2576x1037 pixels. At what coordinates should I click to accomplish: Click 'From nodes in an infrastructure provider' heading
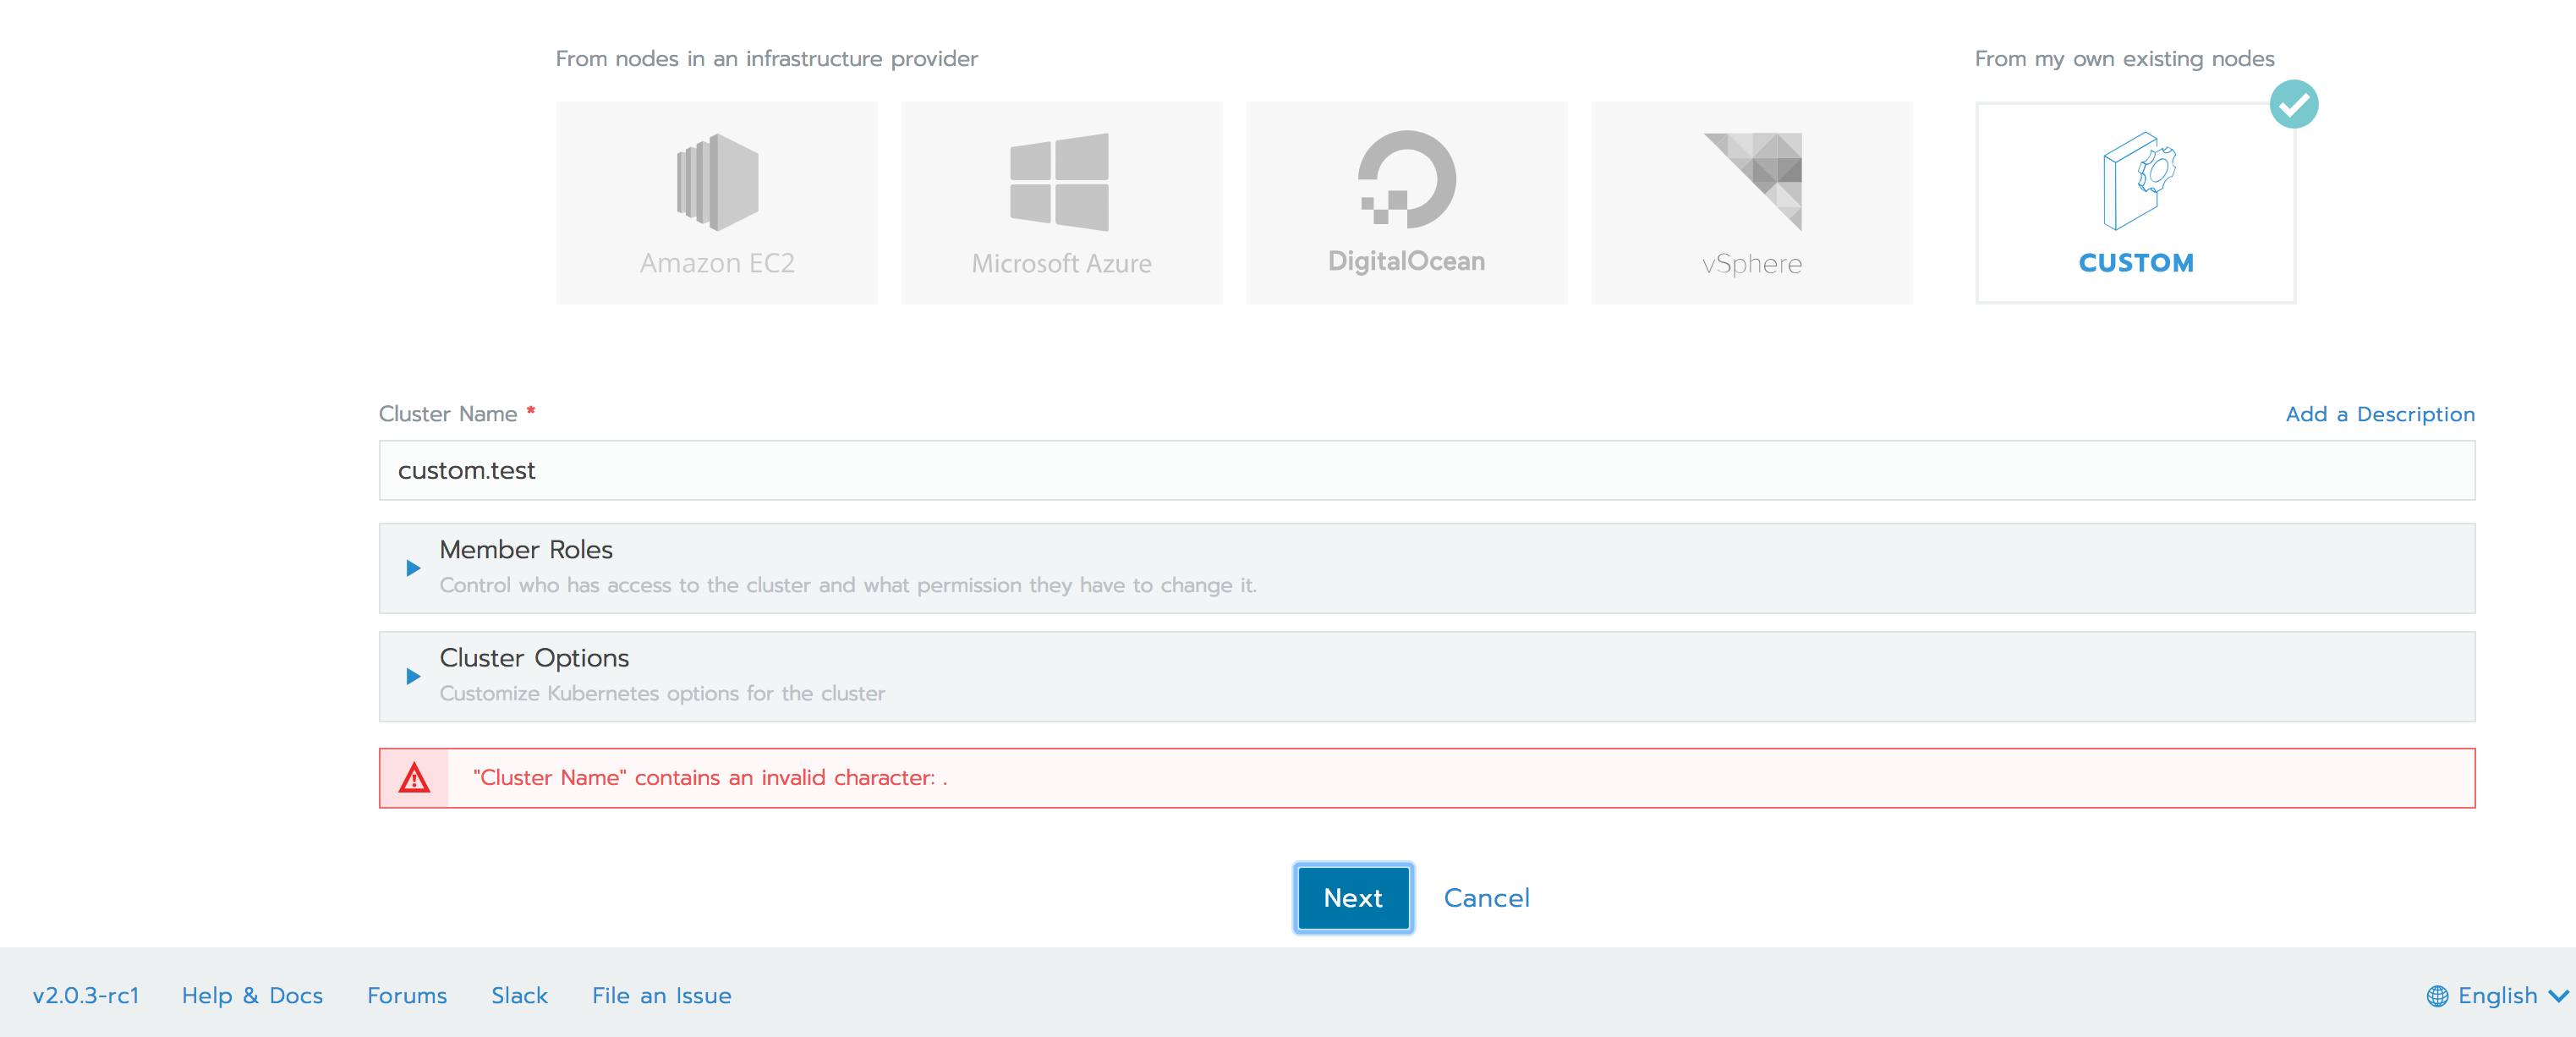point(766,59)
